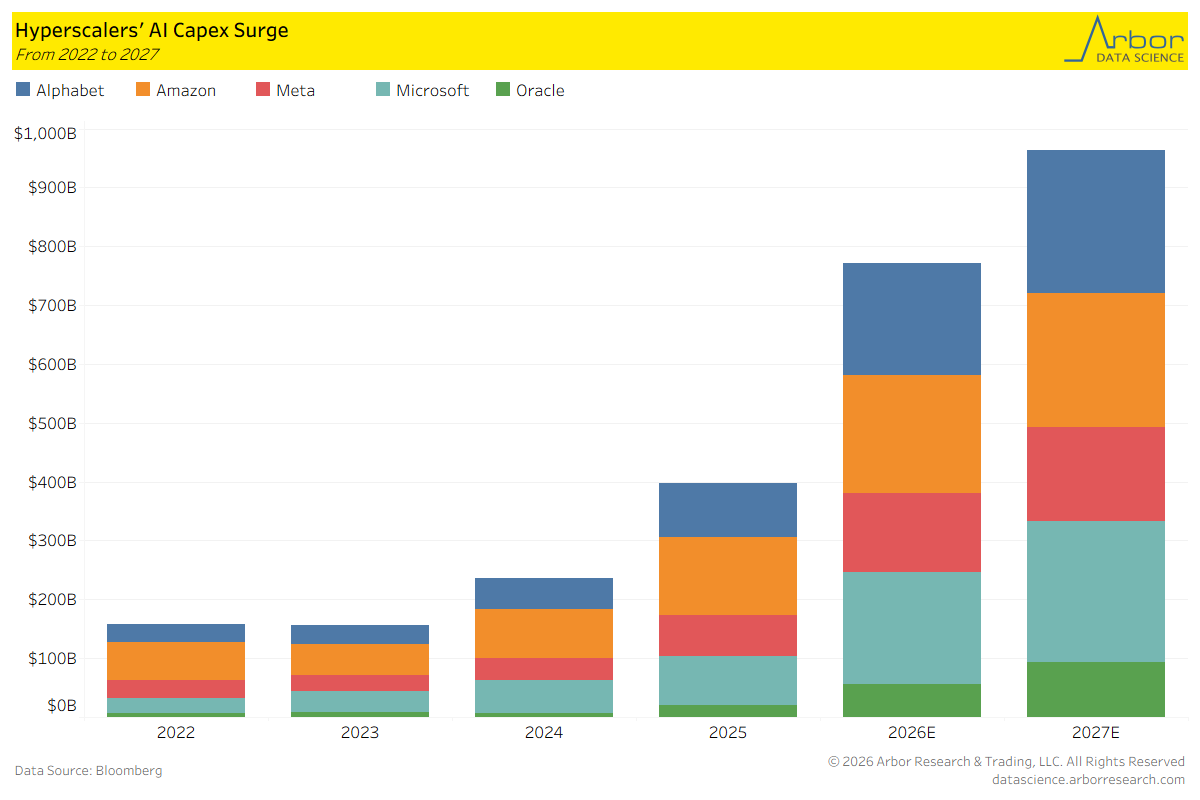Select the Meta segment of the 2027E bar
Image resolution: width=1200 pixels, height=800 pixels.
coord(1096,474)
